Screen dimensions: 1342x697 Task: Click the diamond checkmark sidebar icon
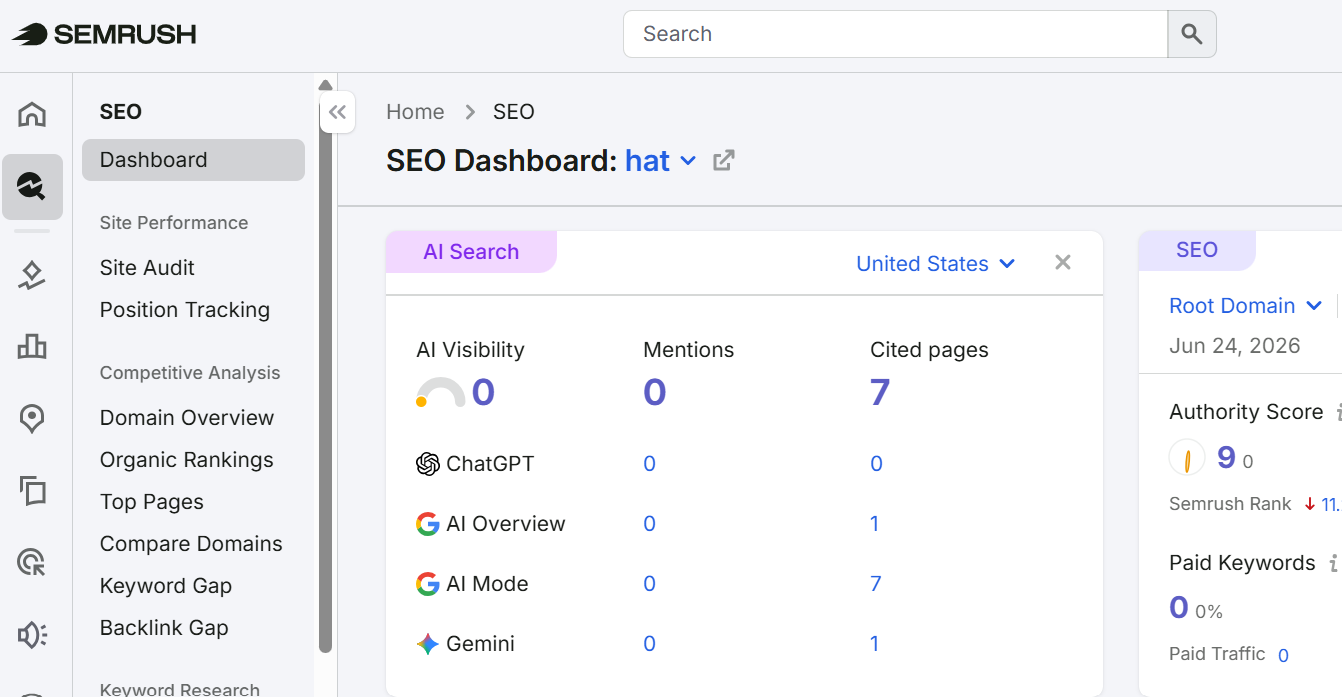point(32,275)
